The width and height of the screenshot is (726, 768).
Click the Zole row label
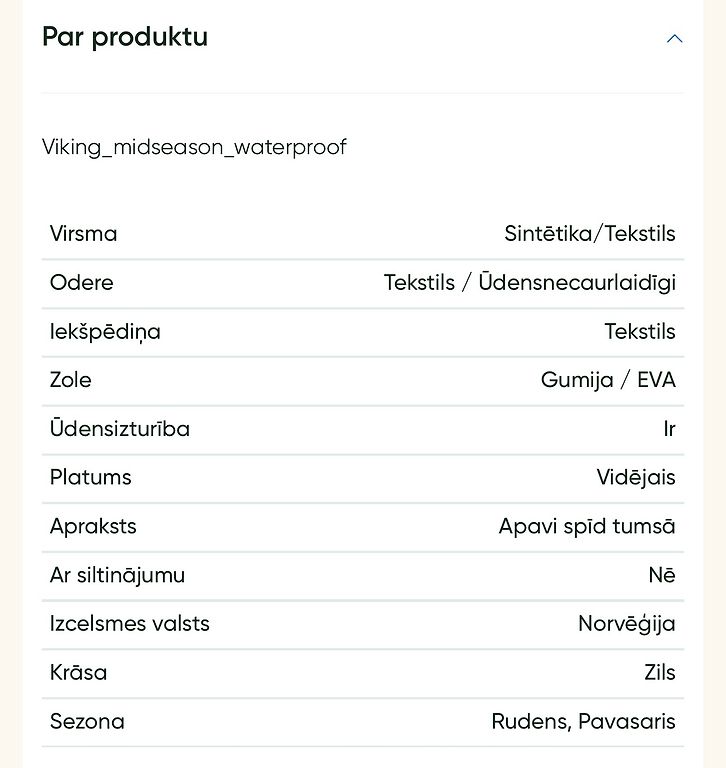(71, 380)
